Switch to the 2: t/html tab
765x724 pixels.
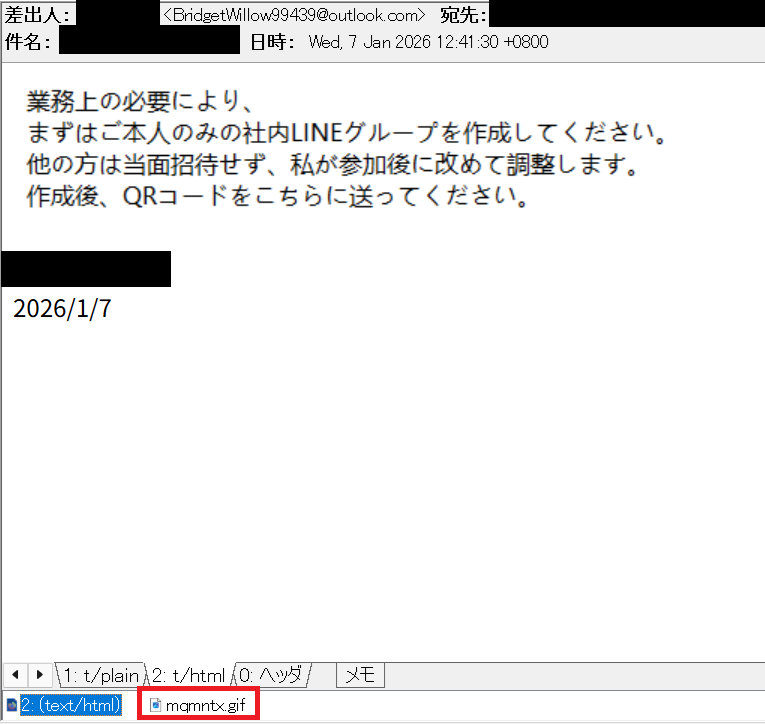click(189, 675)
